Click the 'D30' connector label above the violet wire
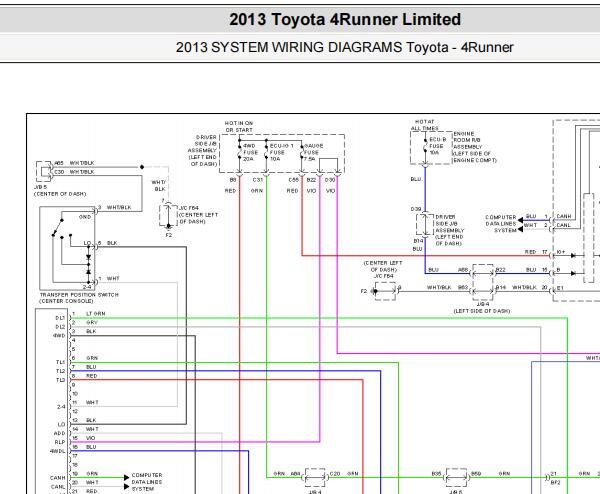 [x=330, y=180]
